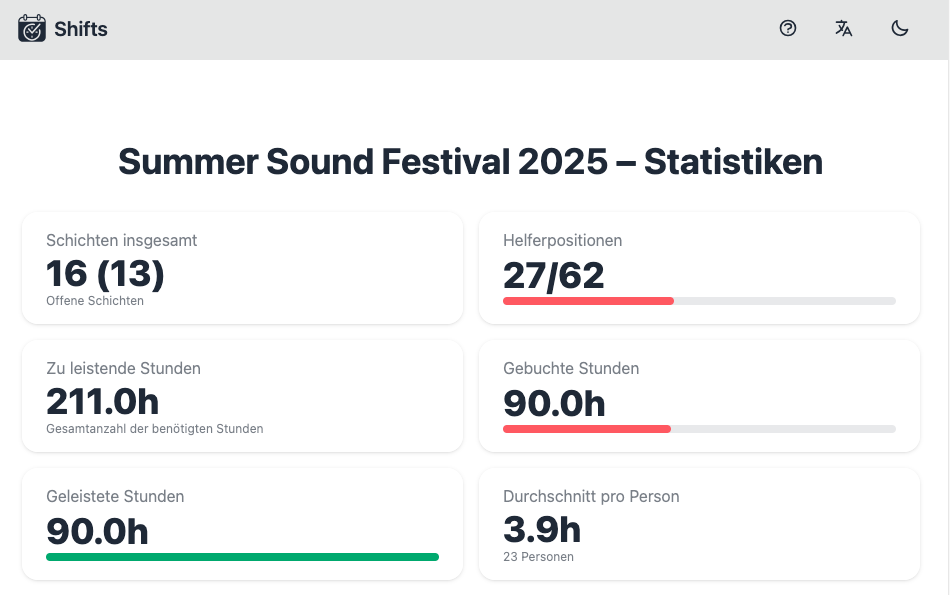Toggle dark mode with moon icon
Viewport: 950px width, 595px height.
[900, 29]
